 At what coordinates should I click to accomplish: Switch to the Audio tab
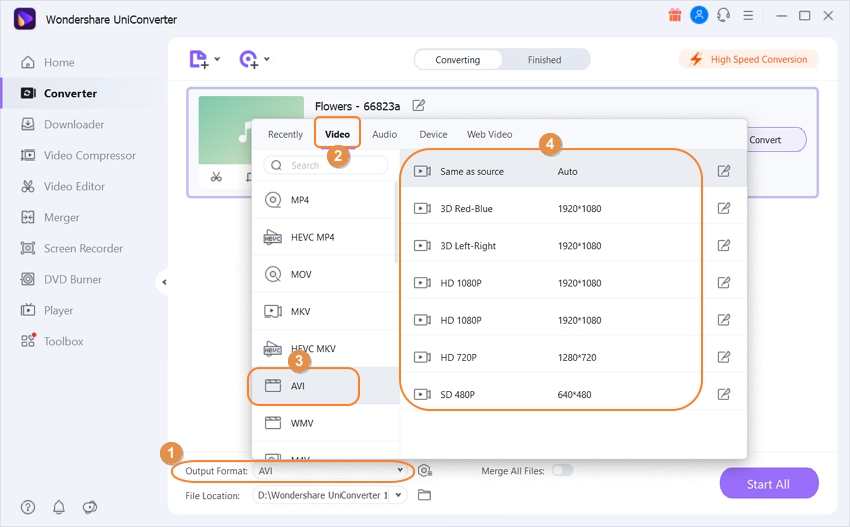(384, 134)
